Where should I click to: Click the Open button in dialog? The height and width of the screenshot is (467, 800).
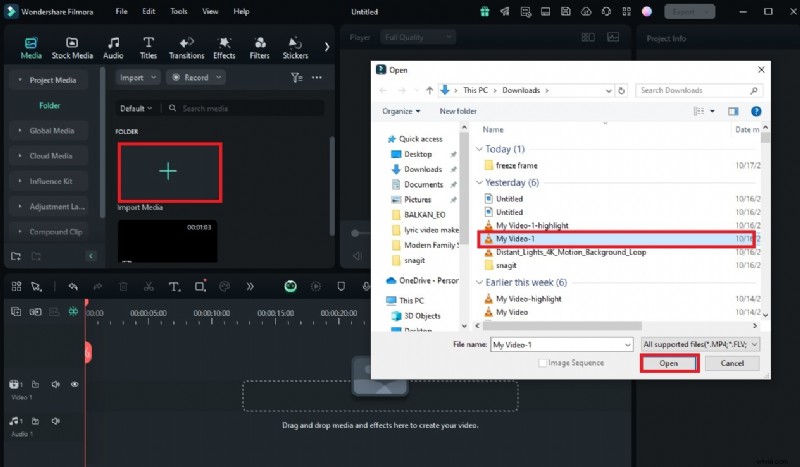[x=669, y=363]
